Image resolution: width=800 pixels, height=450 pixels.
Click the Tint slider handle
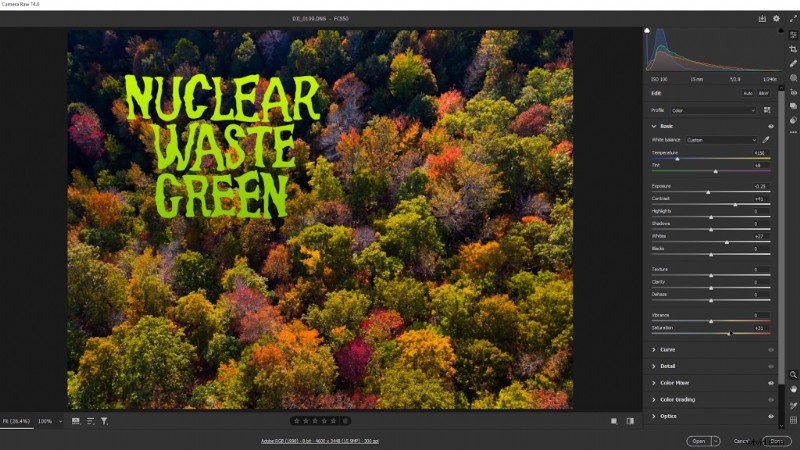point(715,171)
